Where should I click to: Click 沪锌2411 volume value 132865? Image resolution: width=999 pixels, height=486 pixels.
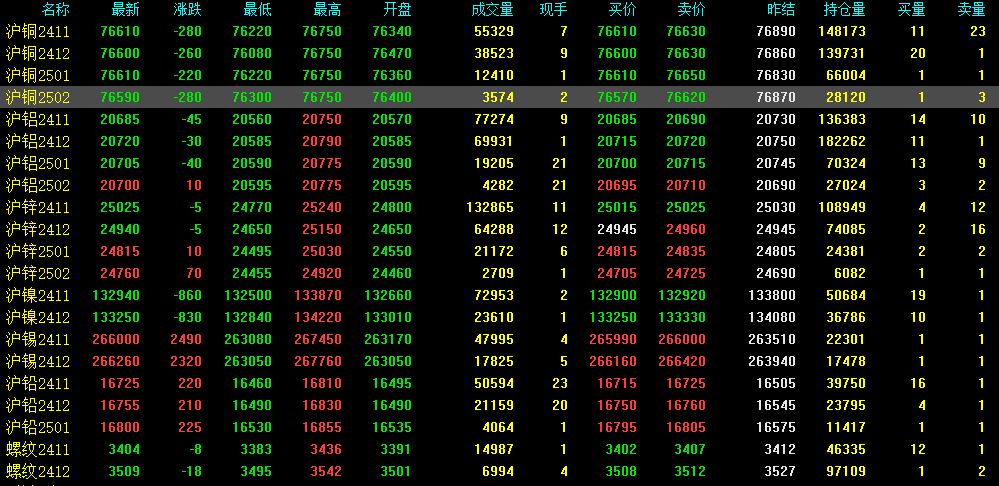491,208
